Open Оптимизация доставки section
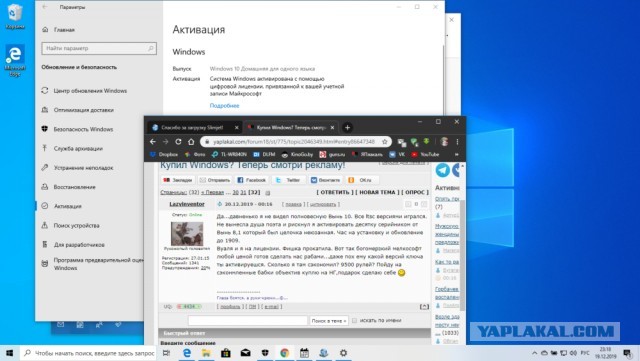This screenshot has width=640, height=361. pos(78,110)
